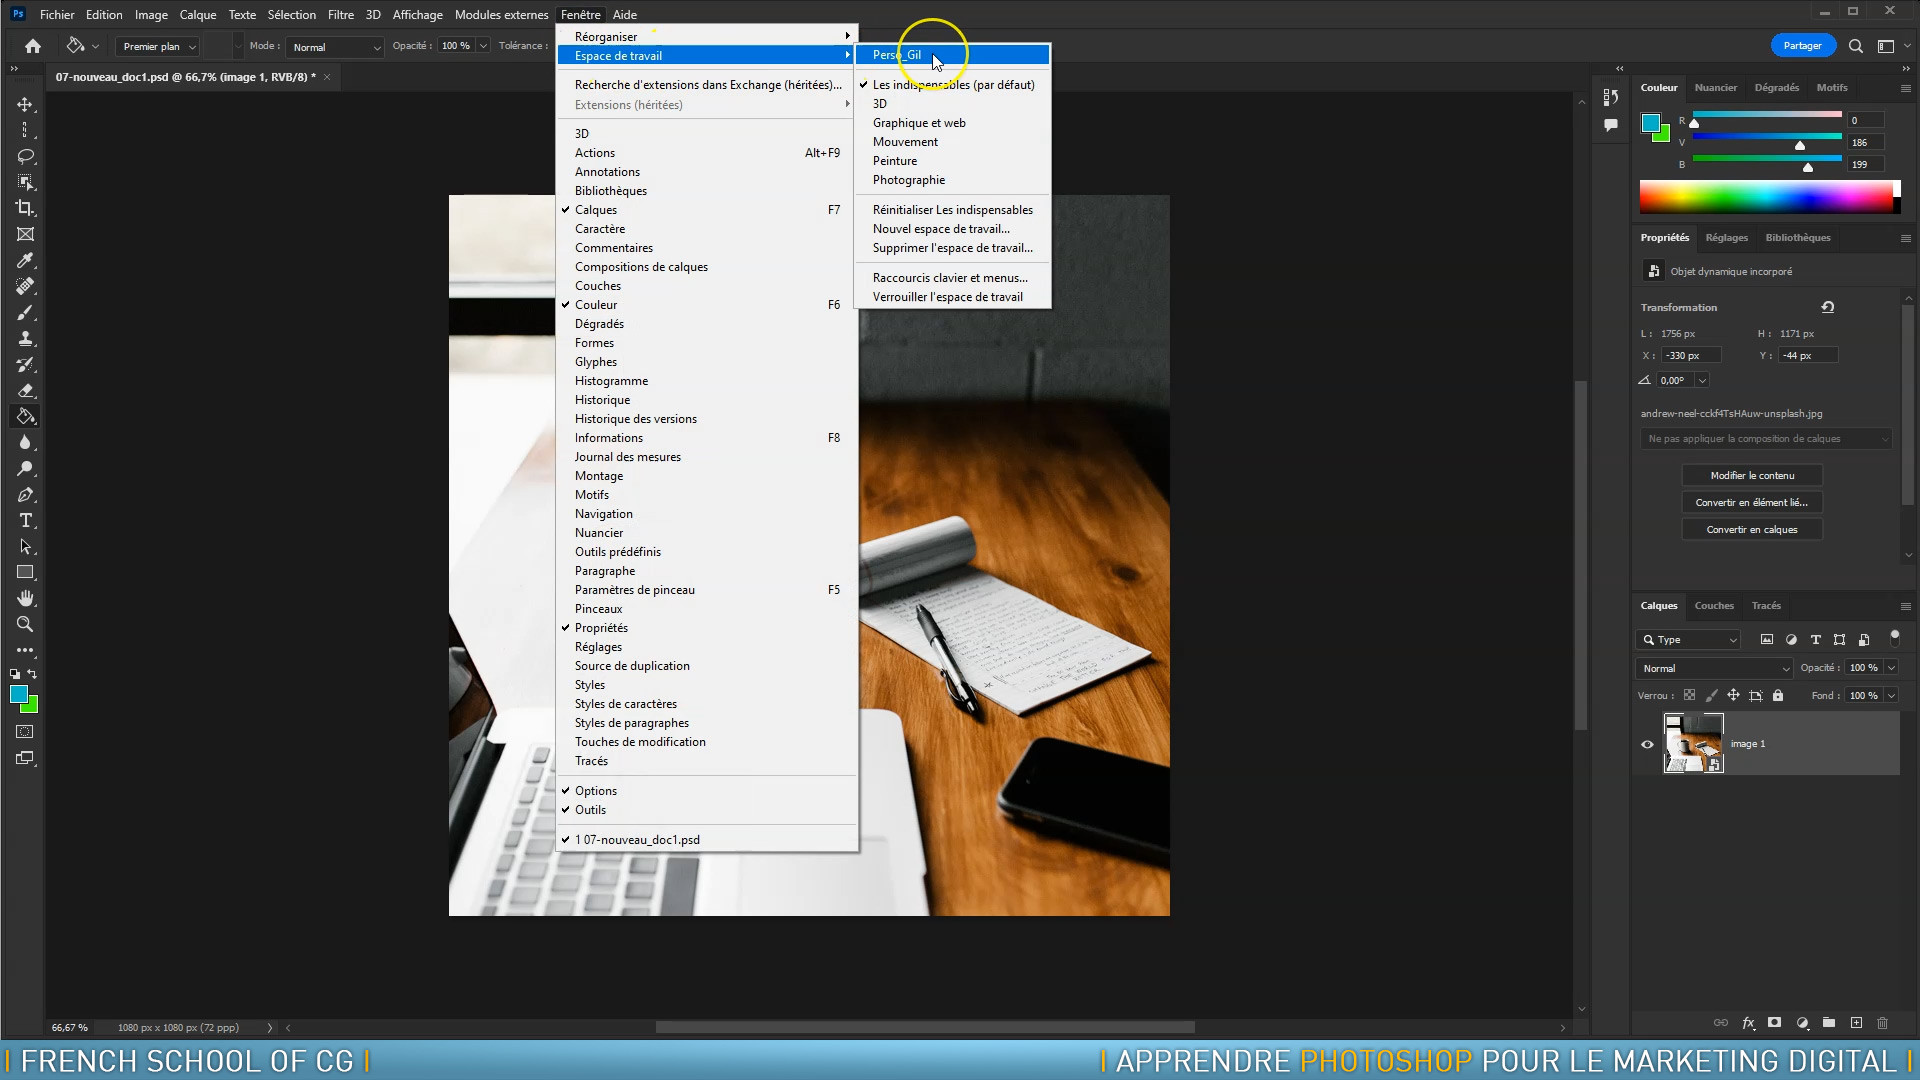Screen dimensions: 1920x1080
Task: Open the layer comp dropdown in Propriétés
Action: coord(1766,439)
